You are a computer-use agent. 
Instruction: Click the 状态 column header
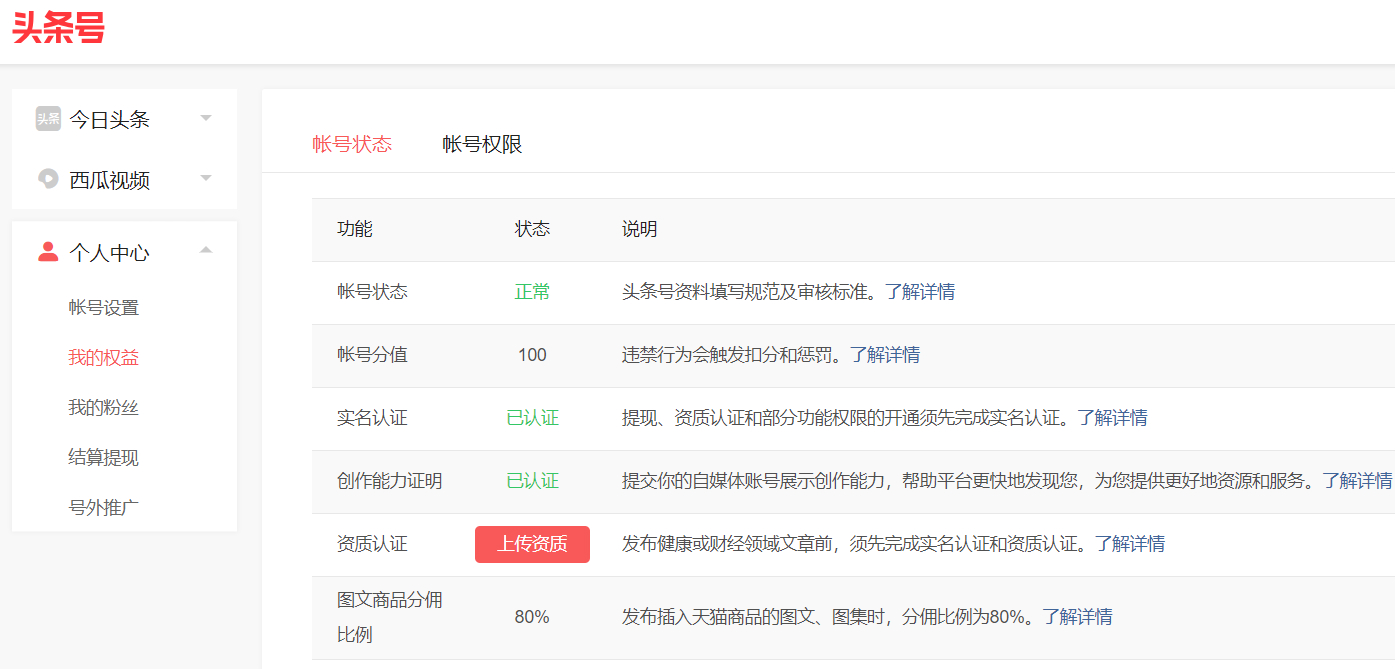click(x=532, y=229)
